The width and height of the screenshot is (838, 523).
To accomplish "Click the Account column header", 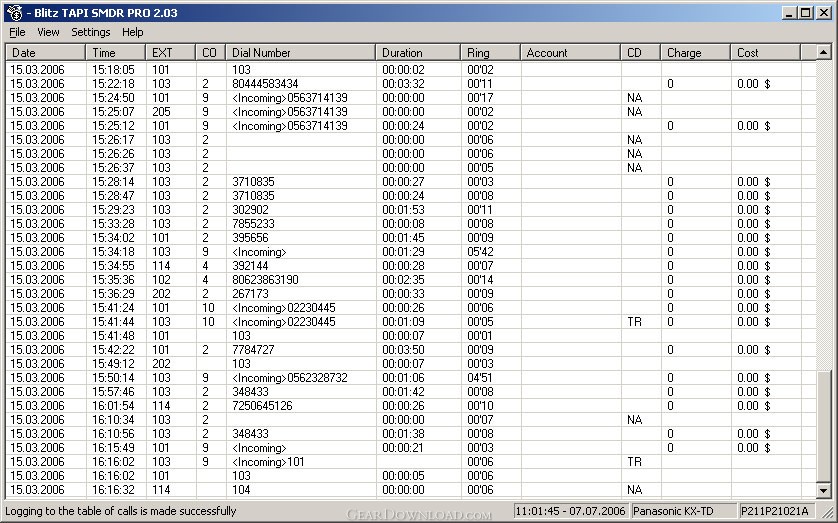I will (571, 53).
